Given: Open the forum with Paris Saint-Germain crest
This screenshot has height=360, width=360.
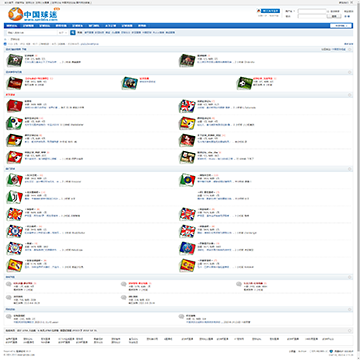Looking at the screenshot, I should point(187,248).
